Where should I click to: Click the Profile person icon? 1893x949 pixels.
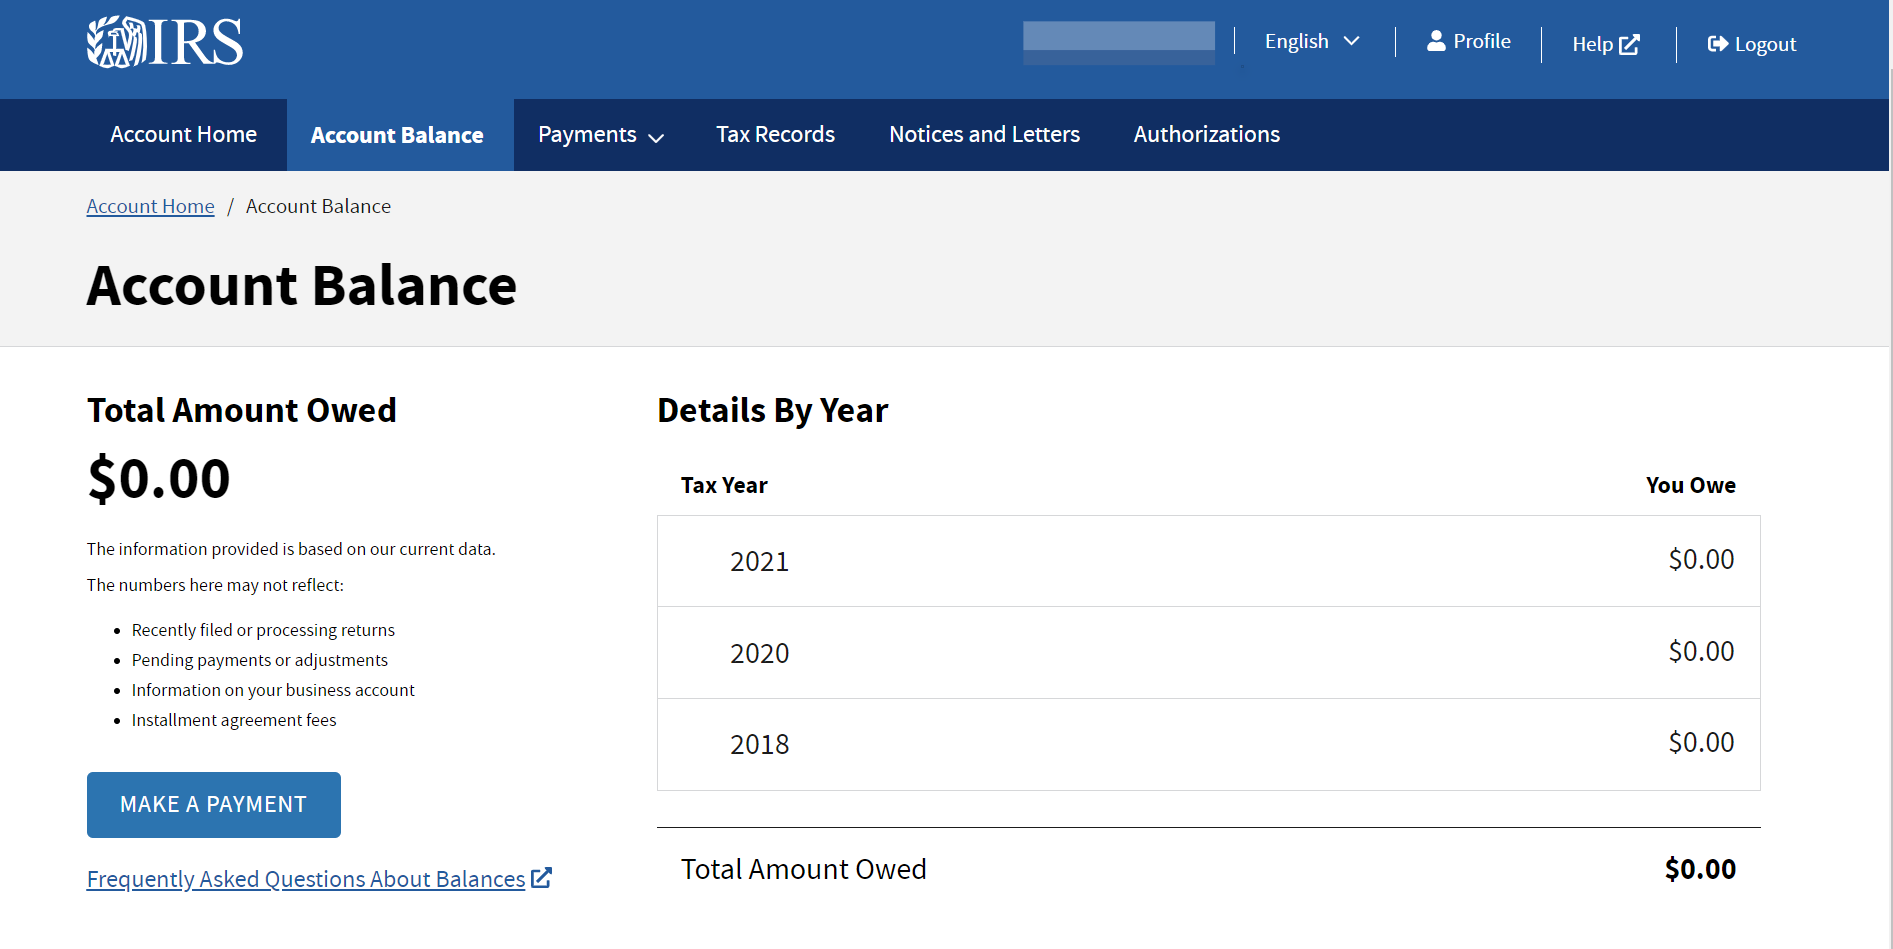click(x=1436, y=41)
